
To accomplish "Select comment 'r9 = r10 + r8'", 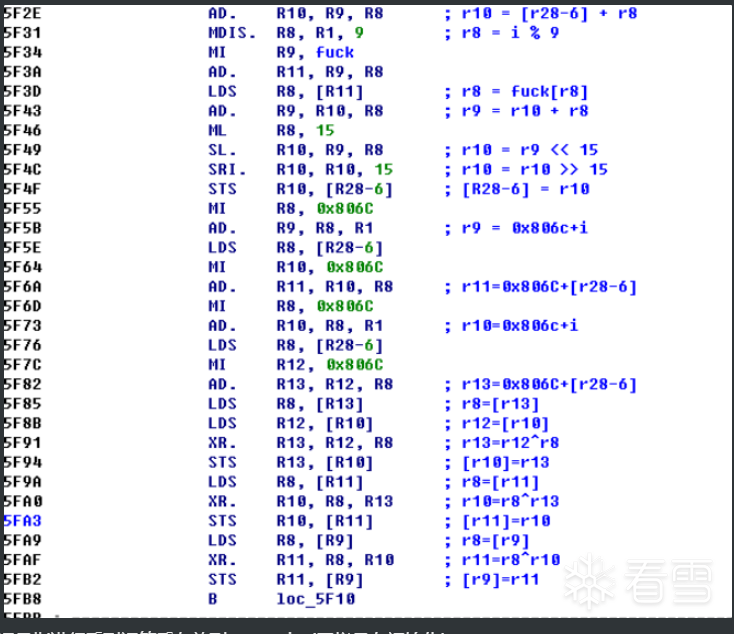I will pos(525,111).
